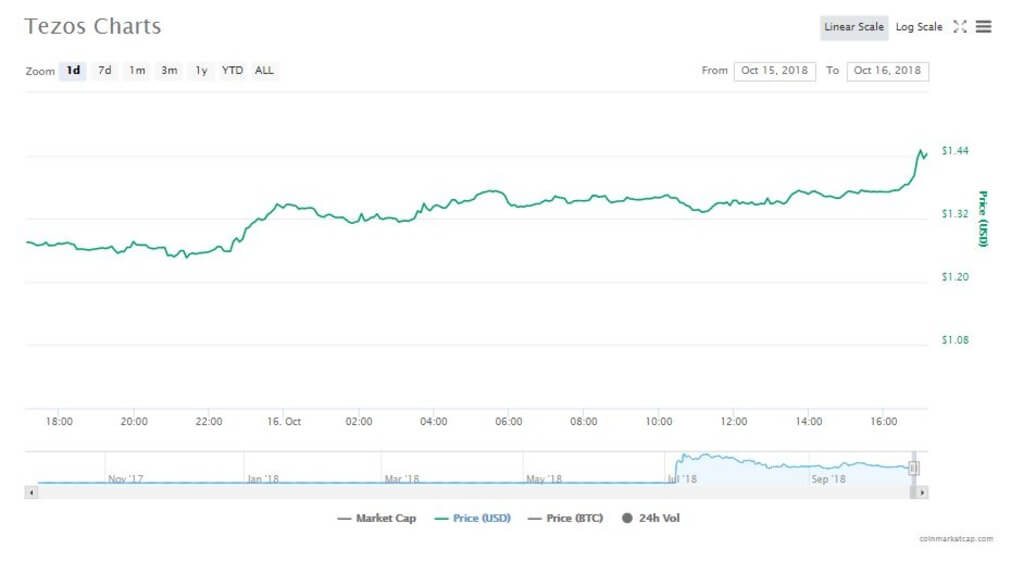Show the Price (BTC) series
1024x573 pixels.
click(x=566, y=518)
